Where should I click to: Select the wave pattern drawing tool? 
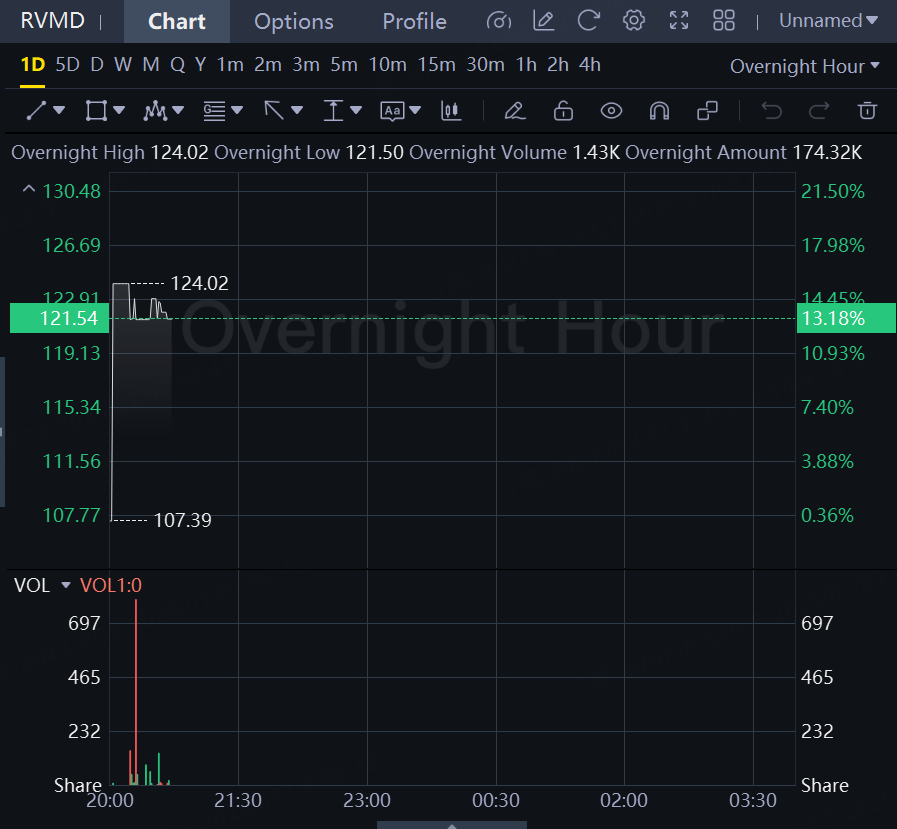pos(154,110)
